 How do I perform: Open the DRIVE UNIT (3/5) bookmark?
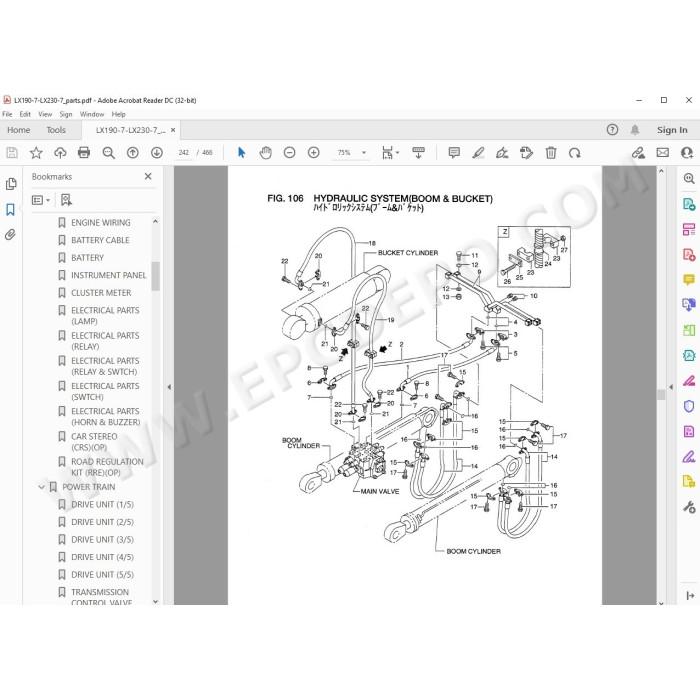[102, 539]
